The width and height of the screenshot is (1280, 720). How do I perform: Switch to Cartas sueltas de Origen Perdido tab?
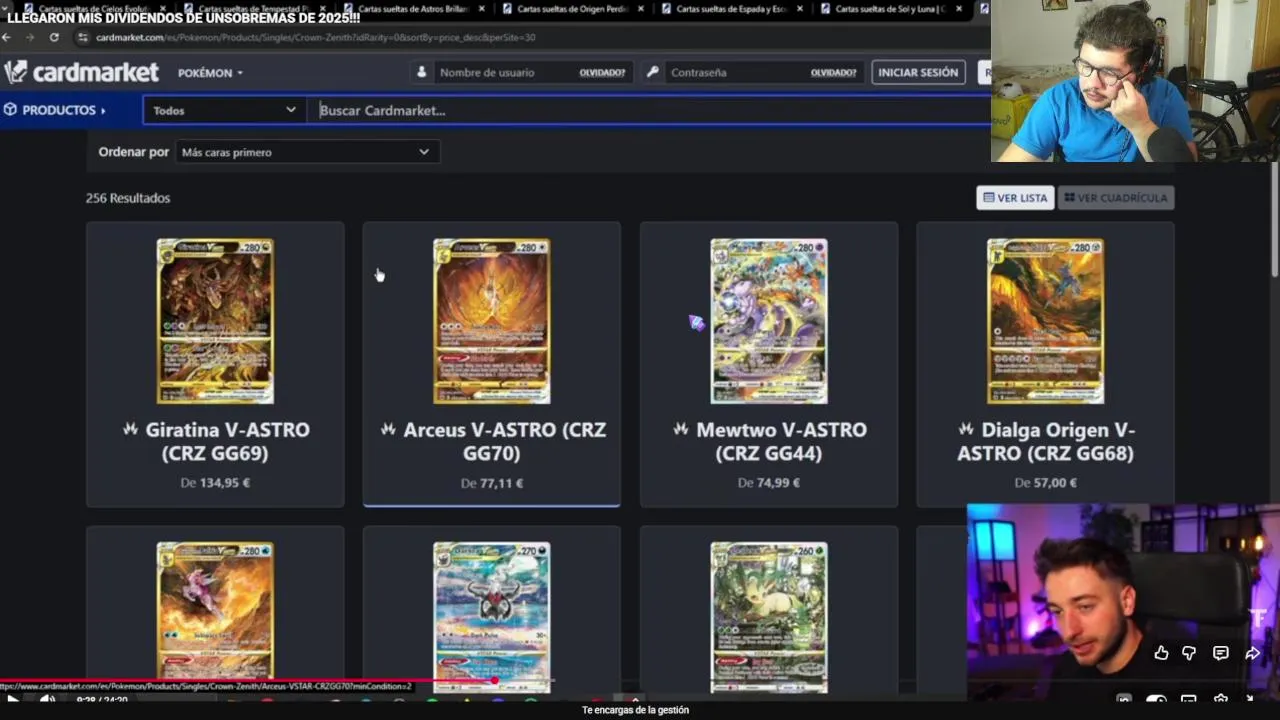pyautogui.click(x=571, y=9)
